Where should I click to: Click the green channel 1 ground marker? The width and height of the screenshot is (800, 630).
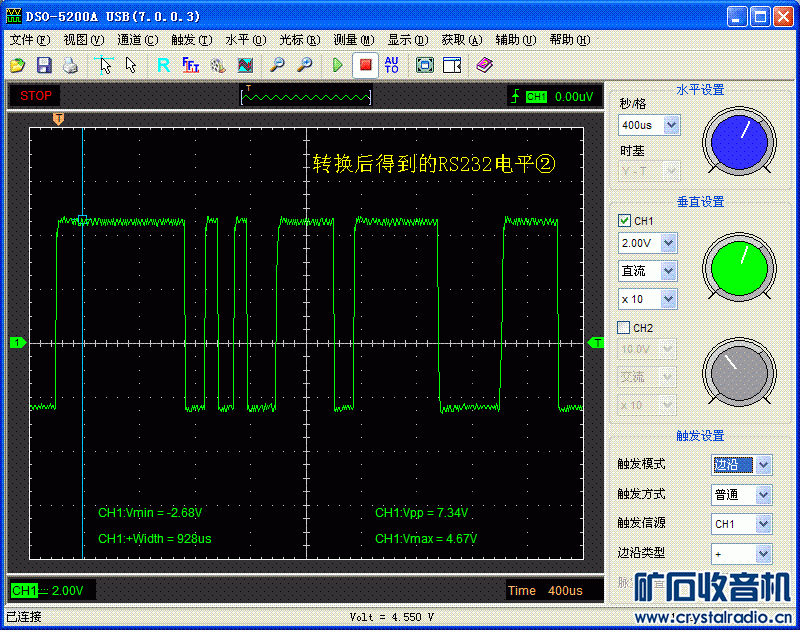coord(18,343)
